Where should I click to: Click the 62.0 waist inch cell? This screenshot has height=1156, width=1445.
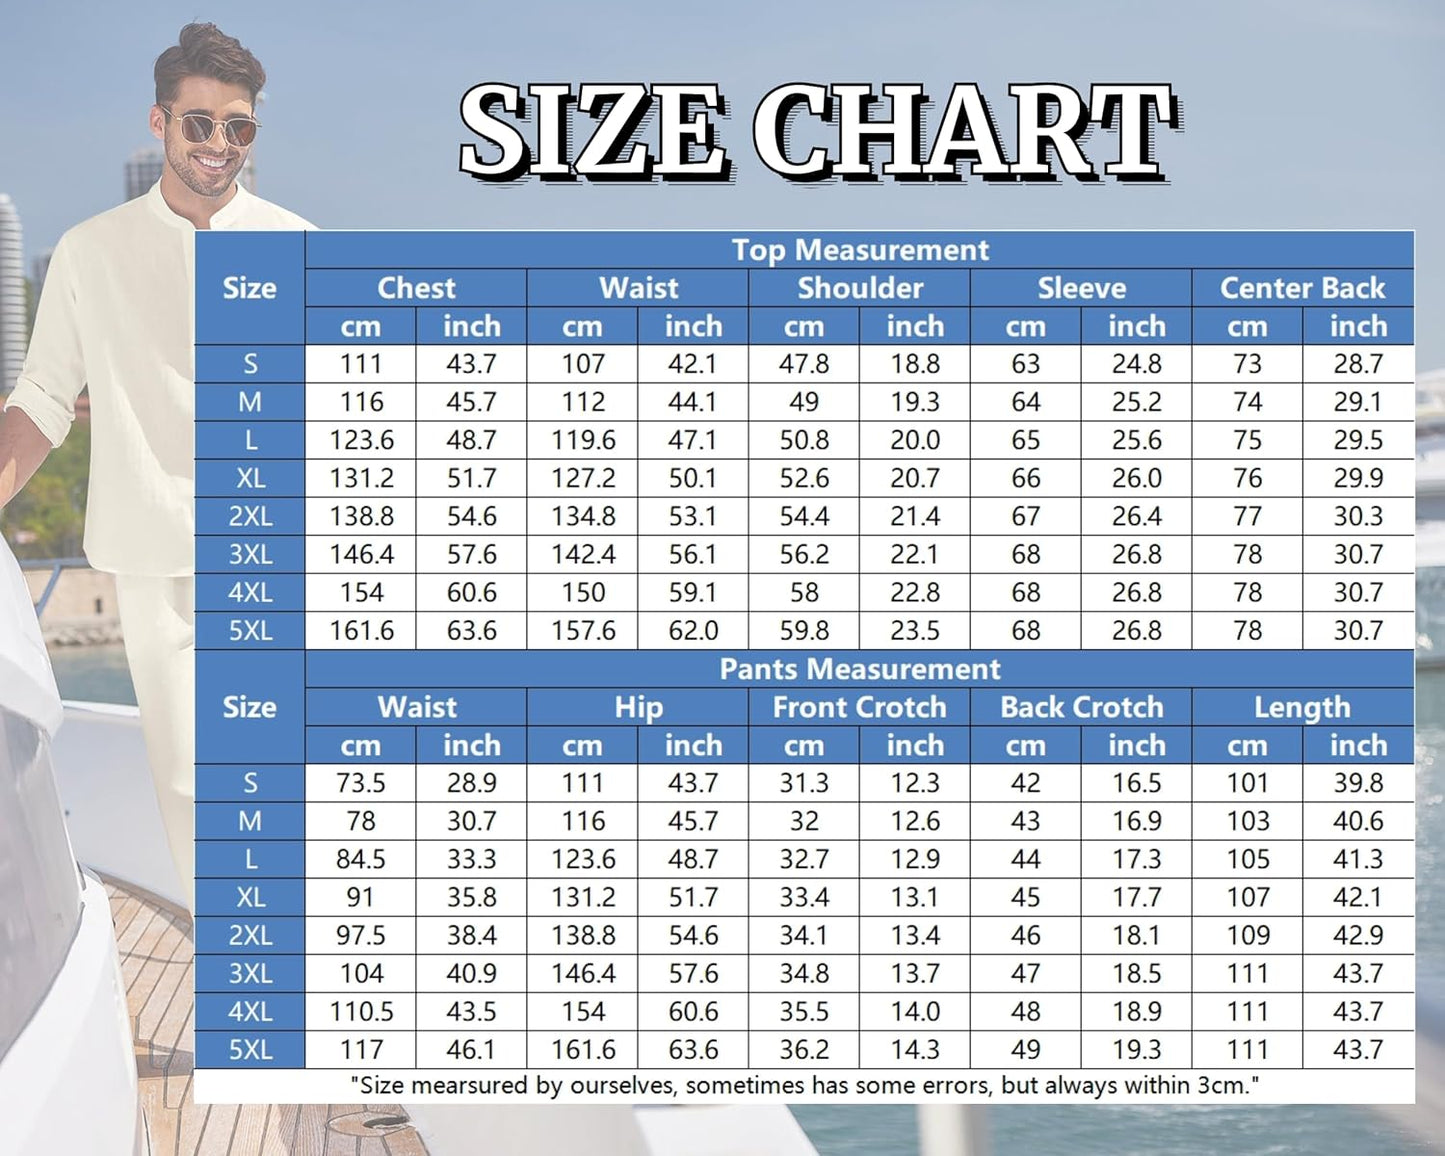(x=693, y=631)
